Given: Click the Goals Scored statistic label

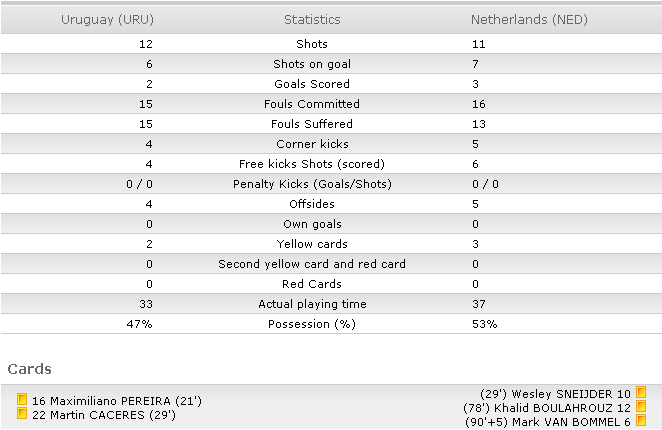Looking at the screenshot, I should click(x=312, y=84).
